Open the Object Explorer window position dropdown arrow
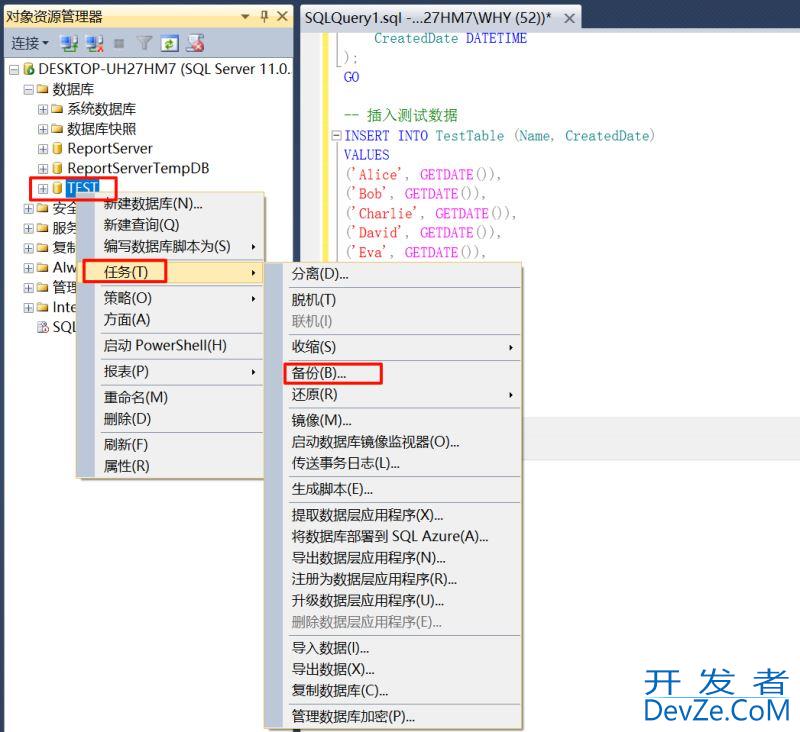The width and height of the screenshot is (800, 732). 245,17
